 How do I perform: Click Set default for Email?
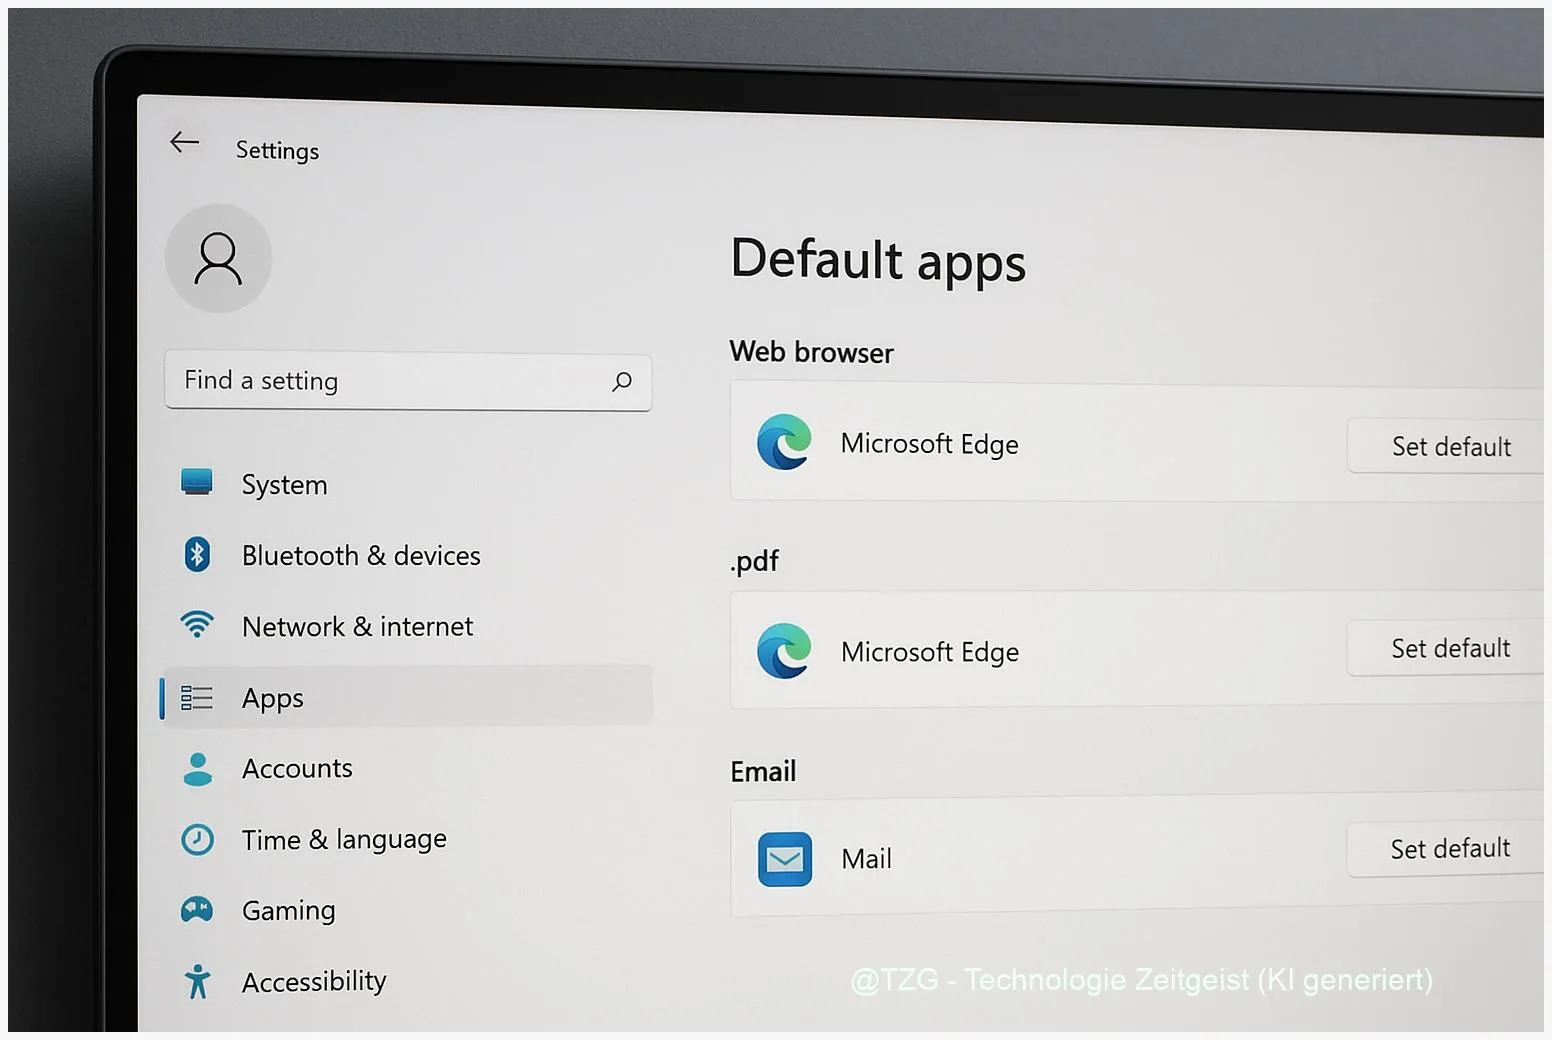point(1450,848)
